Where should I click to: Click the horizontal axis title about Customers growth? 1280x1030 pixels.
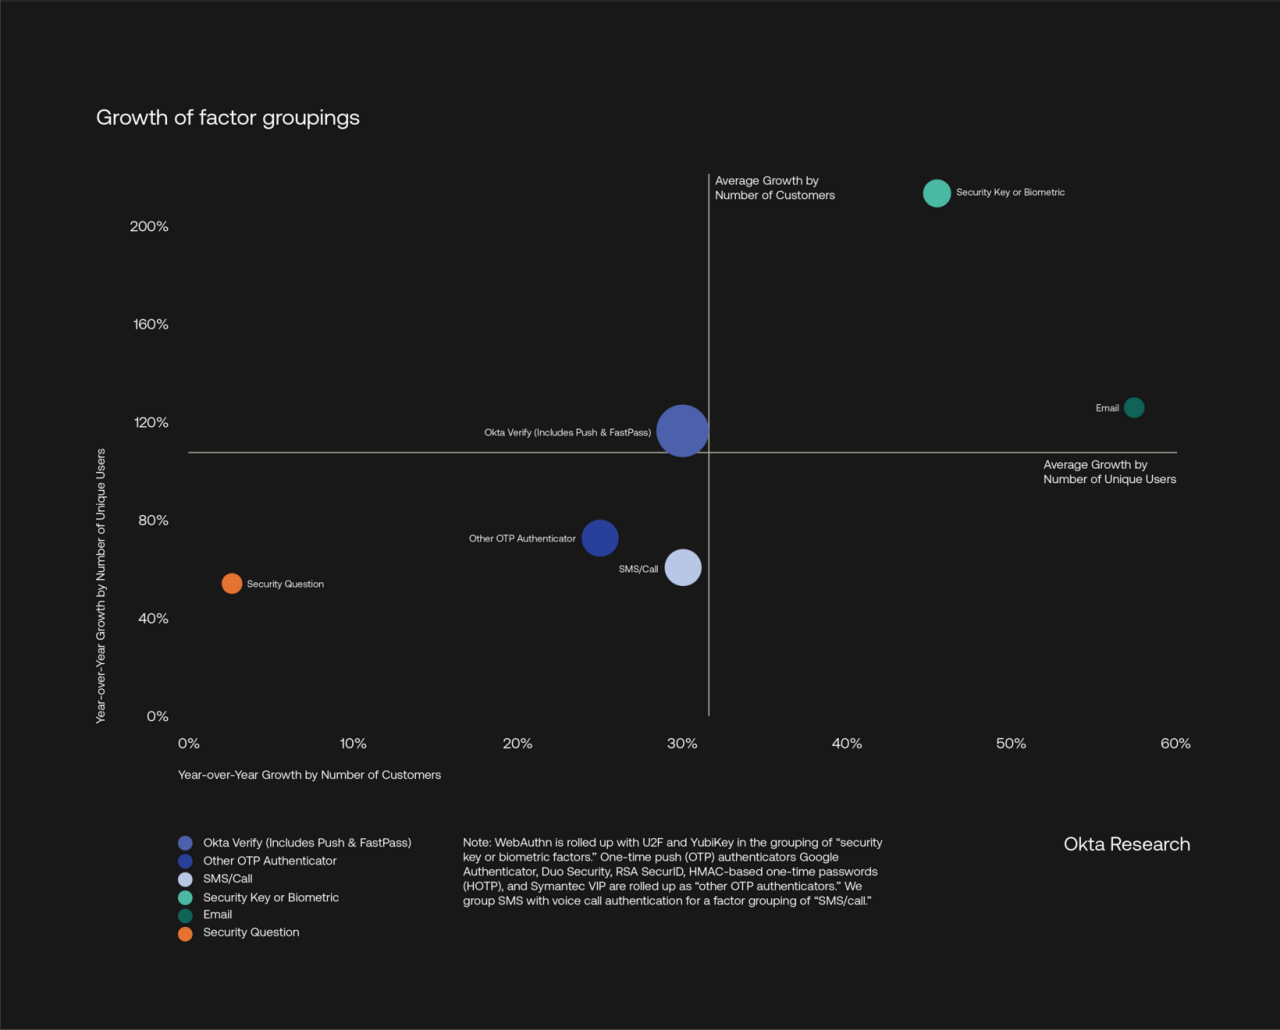pyautogui.click(x=309, y=775)
